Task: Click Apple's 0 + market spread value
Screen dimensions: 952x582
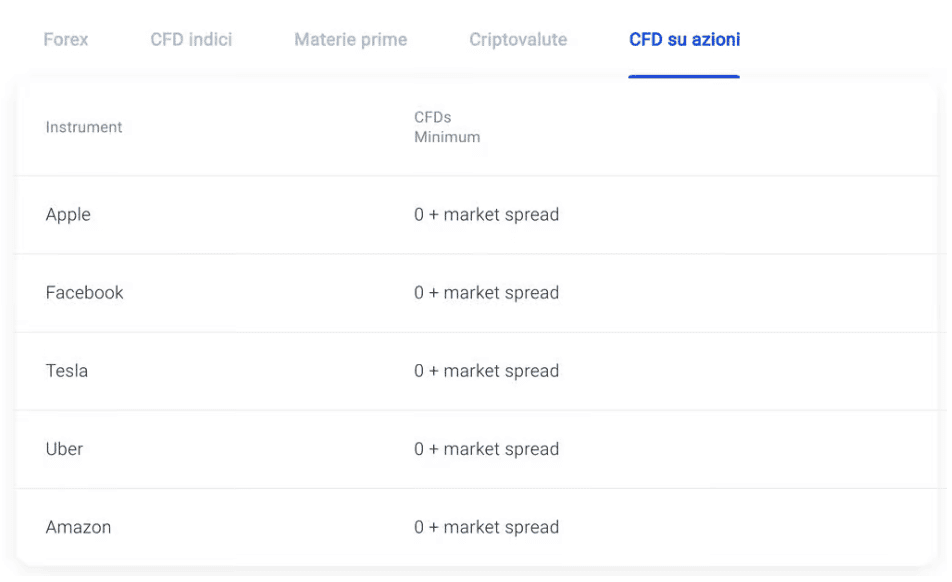Action: [x=486, y=215]
